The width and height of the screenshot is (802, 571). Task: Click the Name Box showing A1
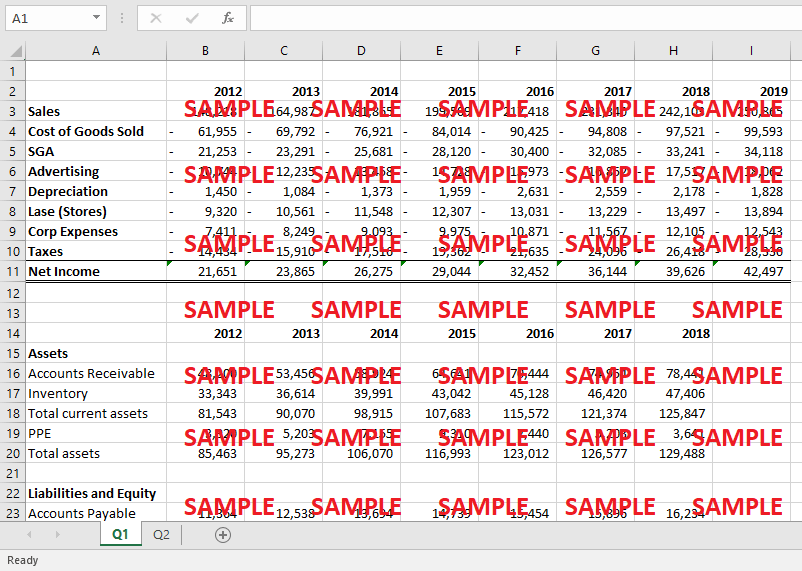(x=56, y=18)
